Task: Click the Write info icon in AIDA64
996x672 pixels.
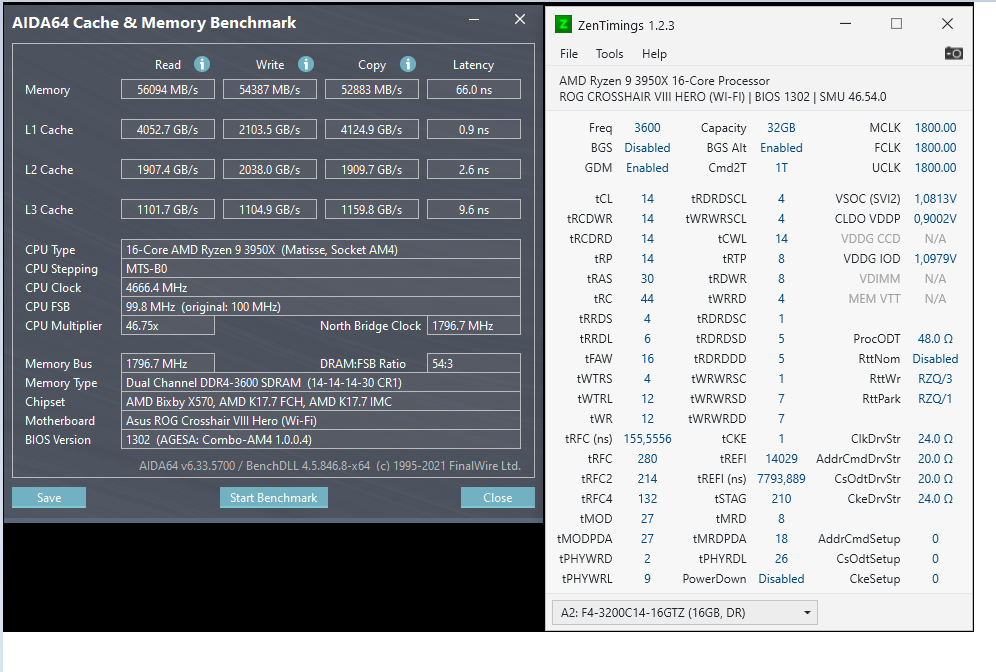Action: [x=306, y=64]
